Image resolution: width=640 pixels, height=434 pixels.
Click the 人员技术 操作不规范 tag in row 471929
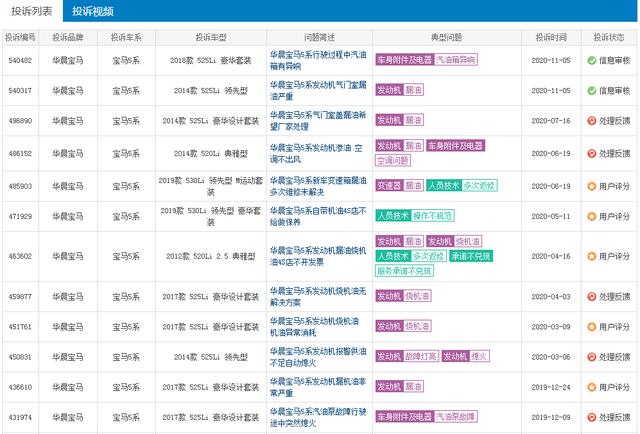point(415,216)
